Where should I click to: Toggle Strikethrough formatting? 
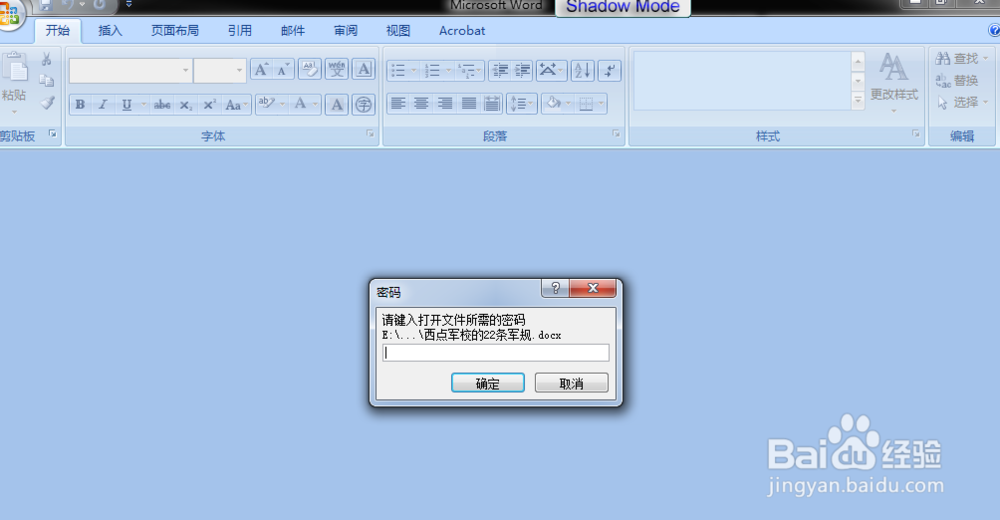[162, 105]
